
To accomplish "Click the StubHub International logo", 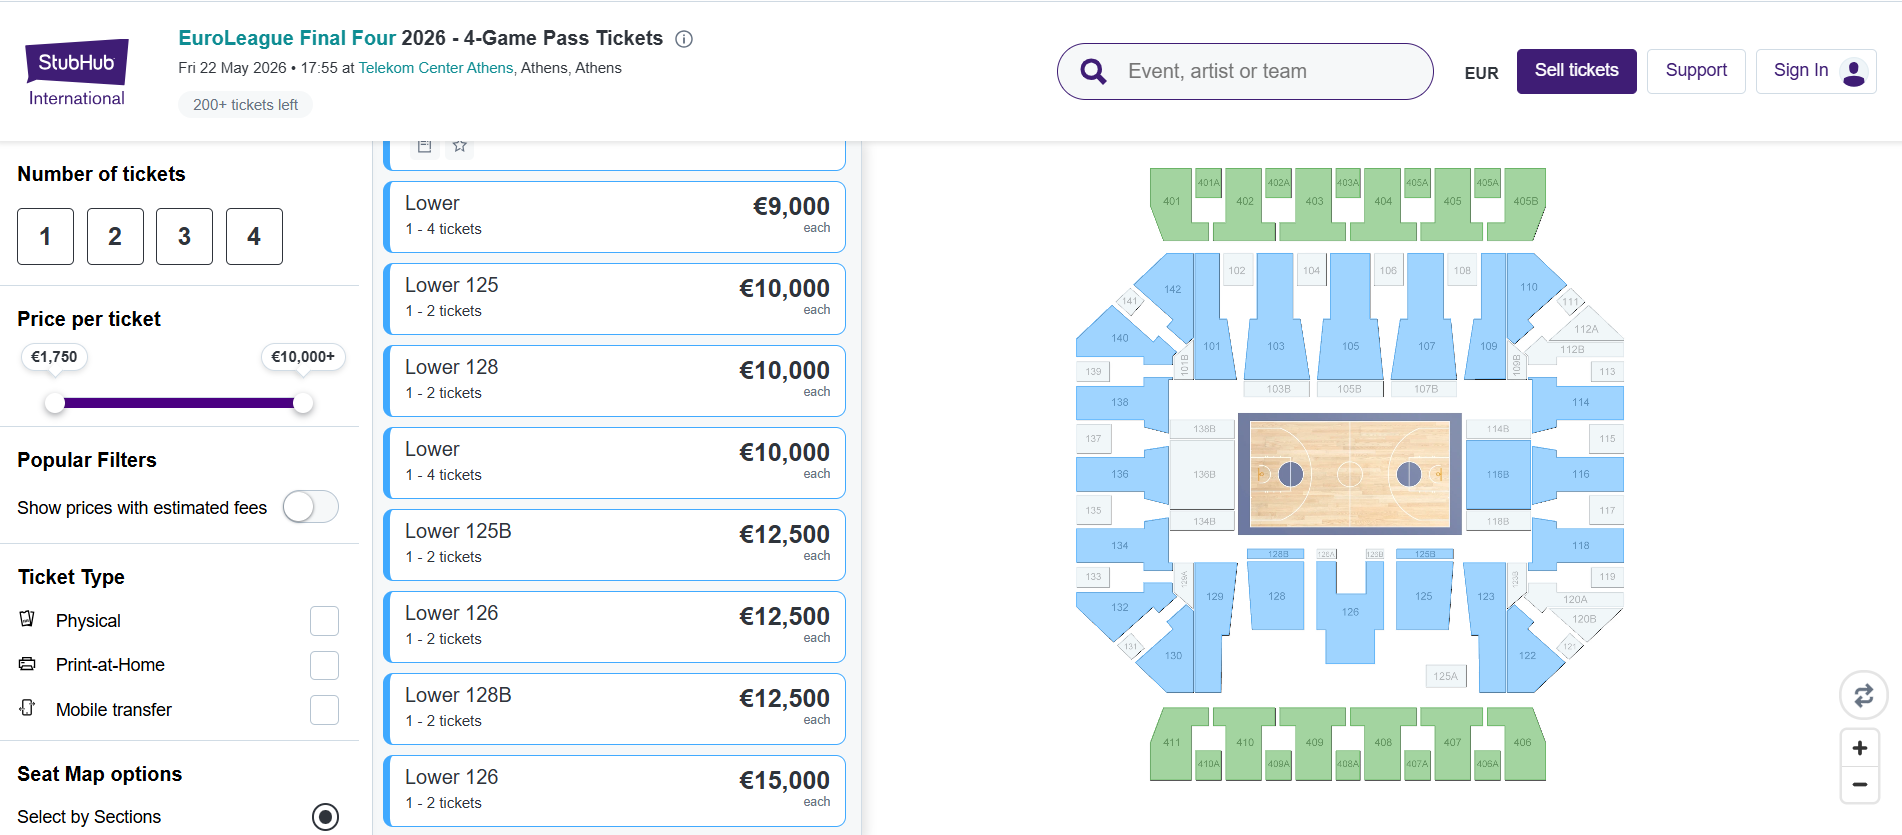I will (x=77, y=72).
